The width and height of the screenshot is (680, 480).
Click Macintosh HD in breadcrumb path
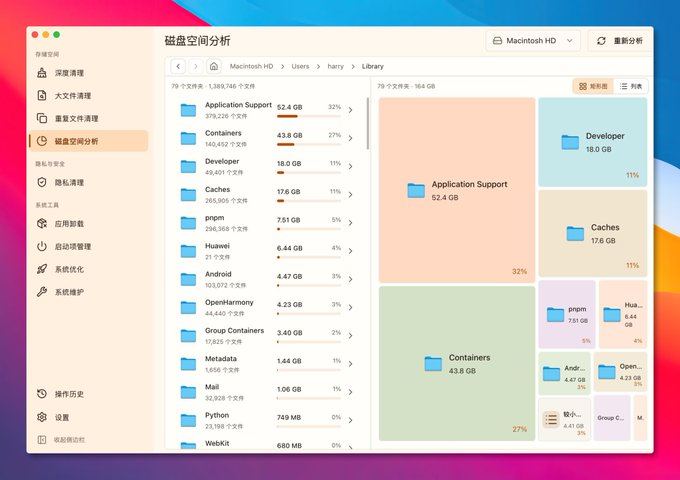coord(252,66)
